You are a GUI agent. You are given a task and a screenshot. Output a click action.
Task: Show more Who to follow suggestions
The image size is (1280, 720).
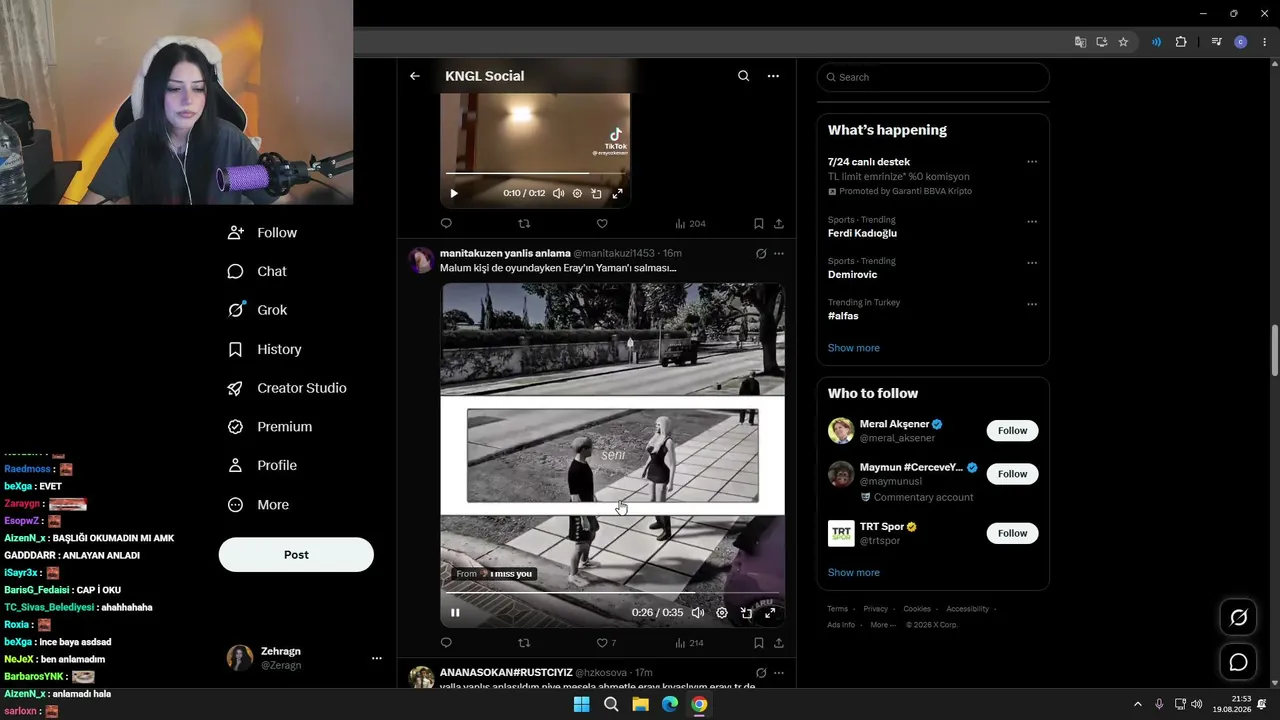(854, 573)
